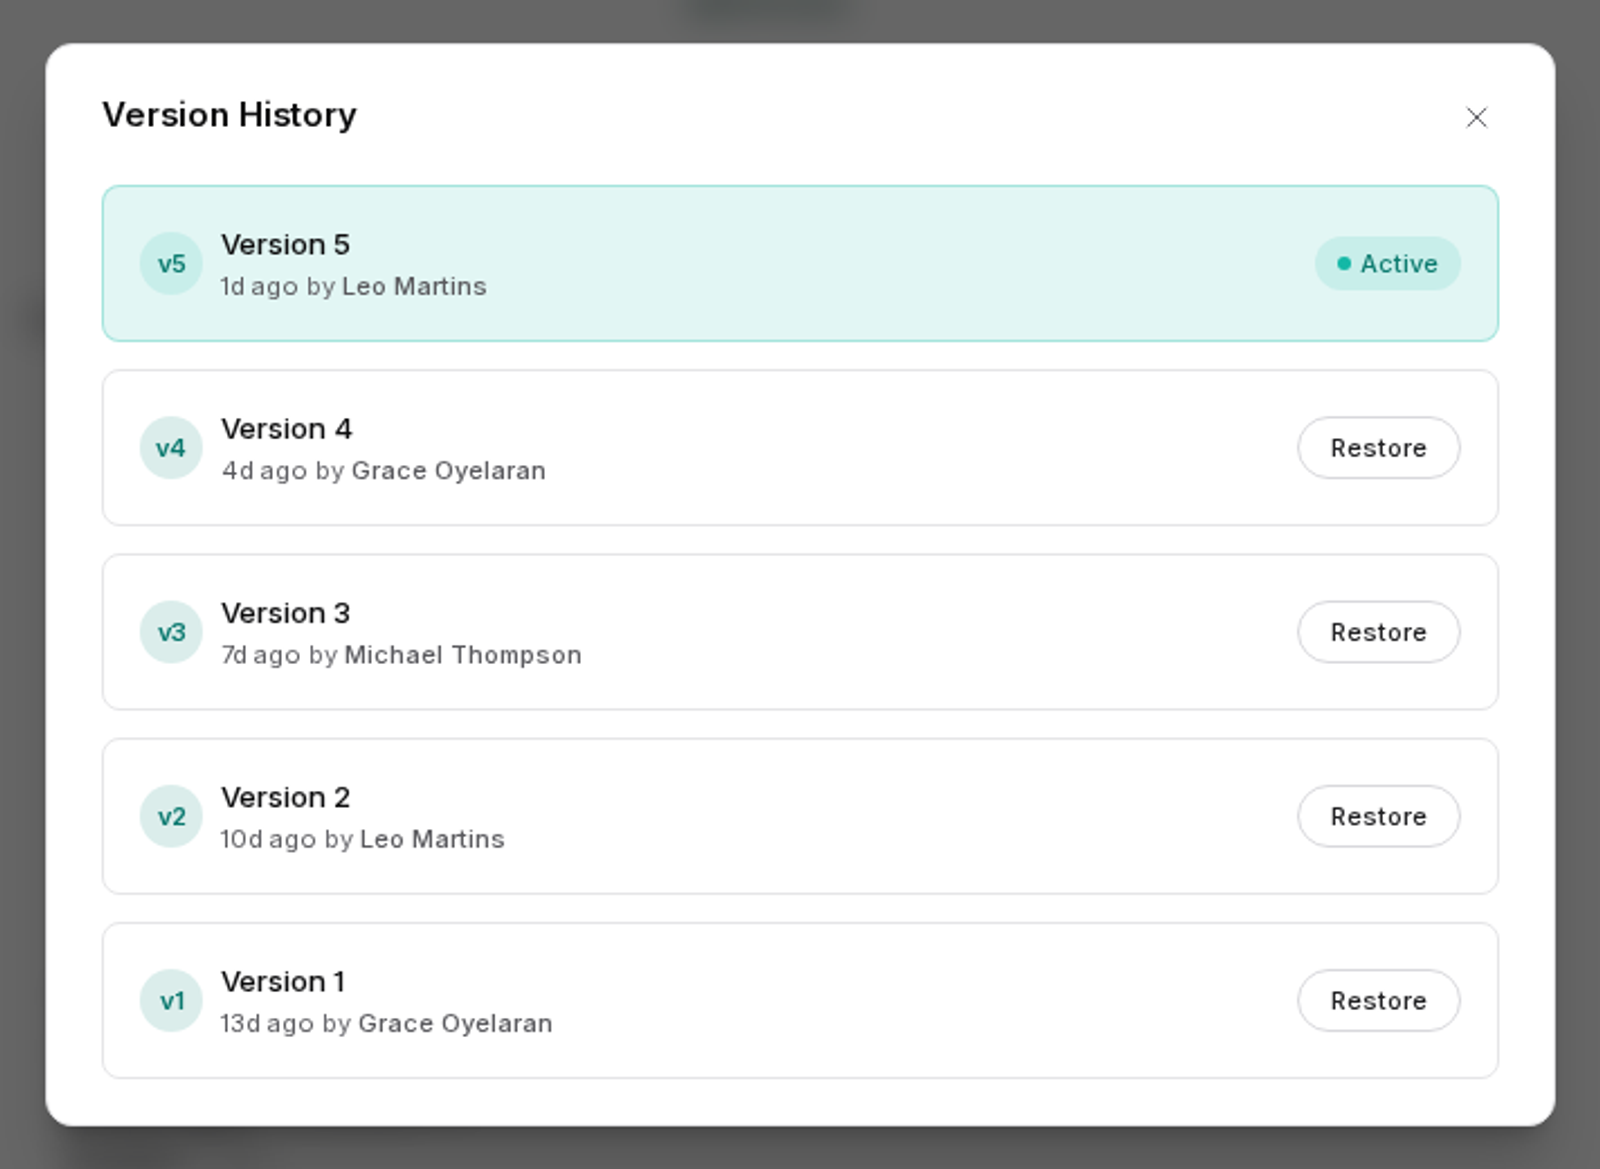
Task: Select the Version 3 title
Action: point(285,612)
